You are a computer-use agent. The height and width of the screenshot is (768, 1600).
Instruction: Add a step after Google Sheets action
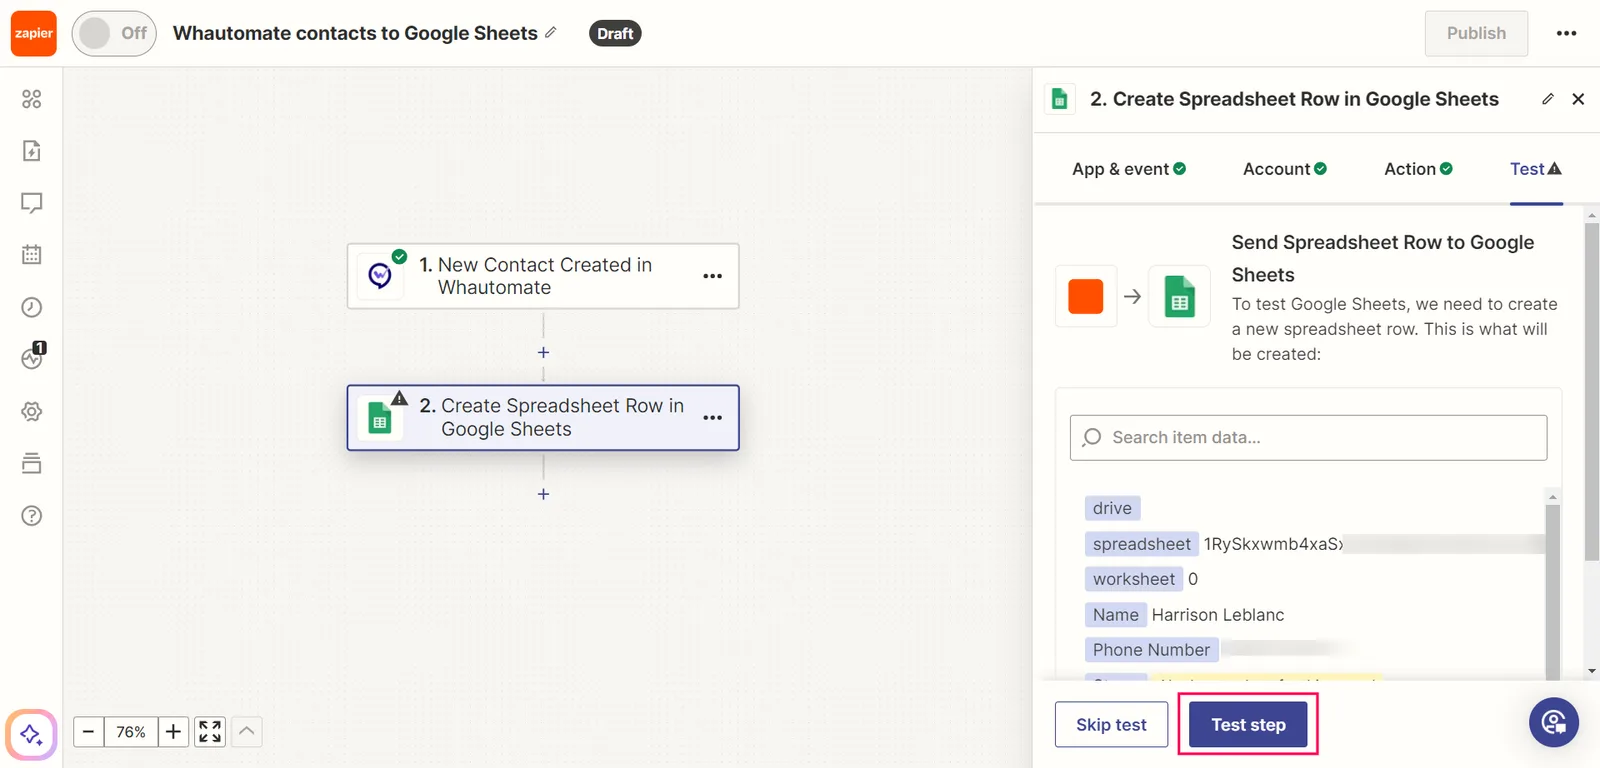pos(543,494)
